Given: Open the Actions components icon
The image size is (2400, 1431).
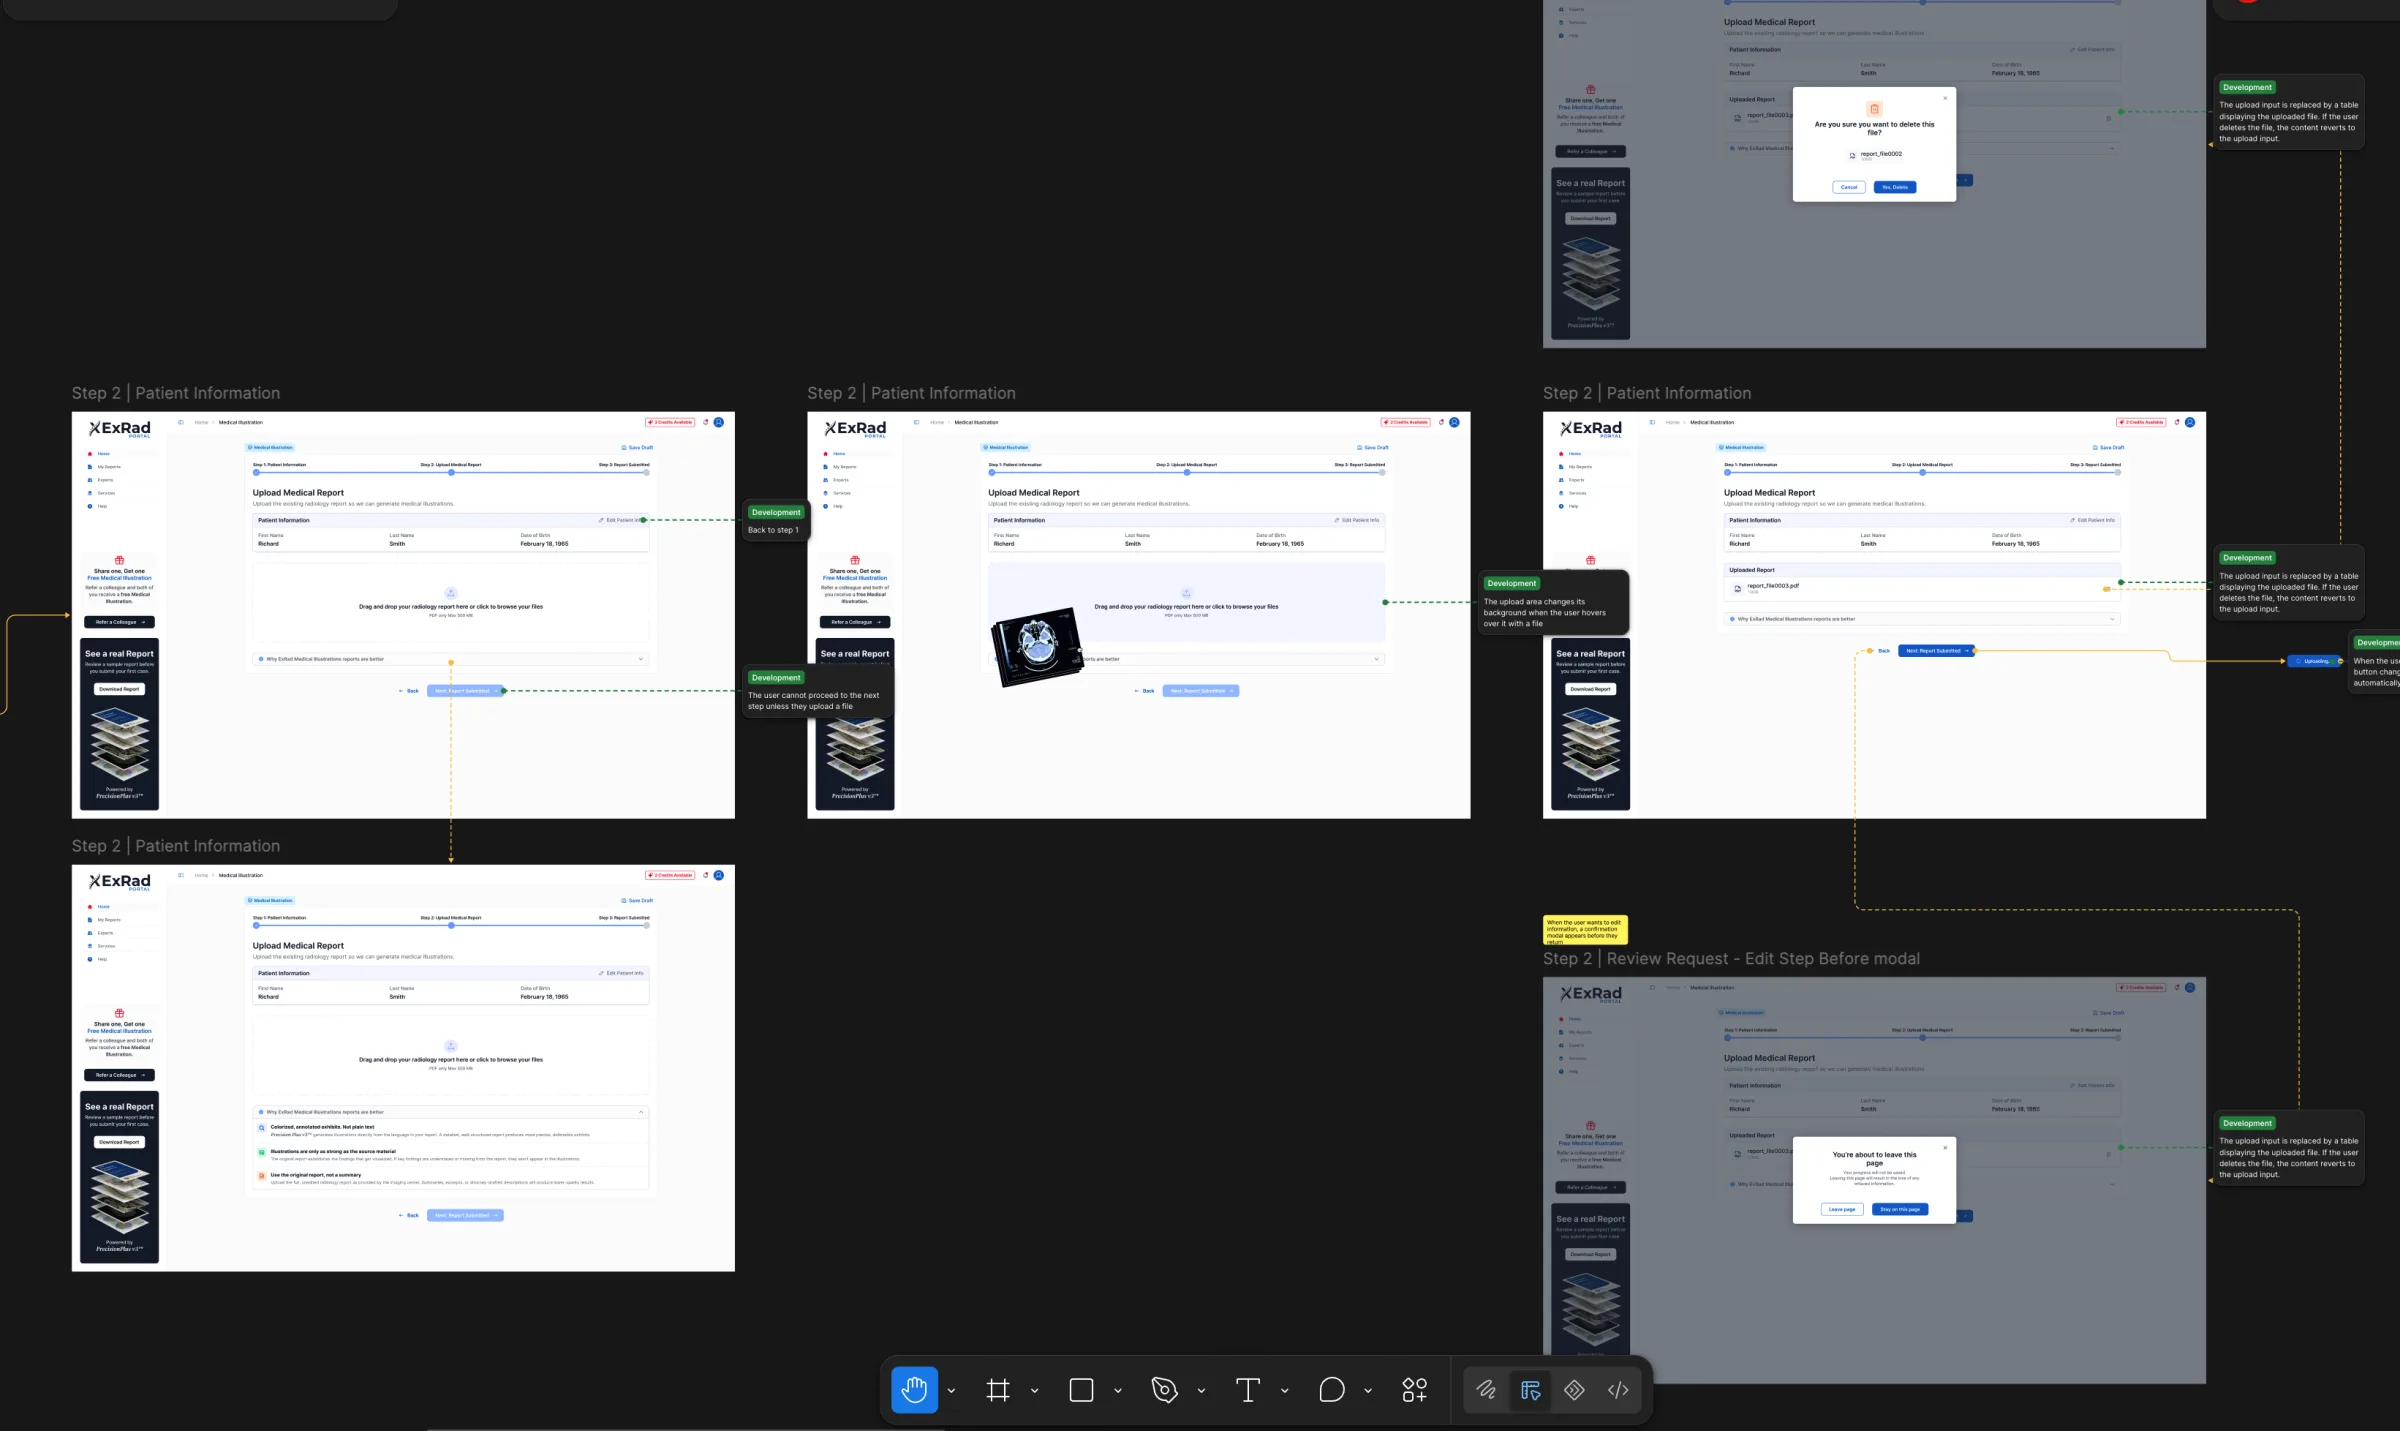Looking at the screenshot, I should click(x=1415, y=1390).
